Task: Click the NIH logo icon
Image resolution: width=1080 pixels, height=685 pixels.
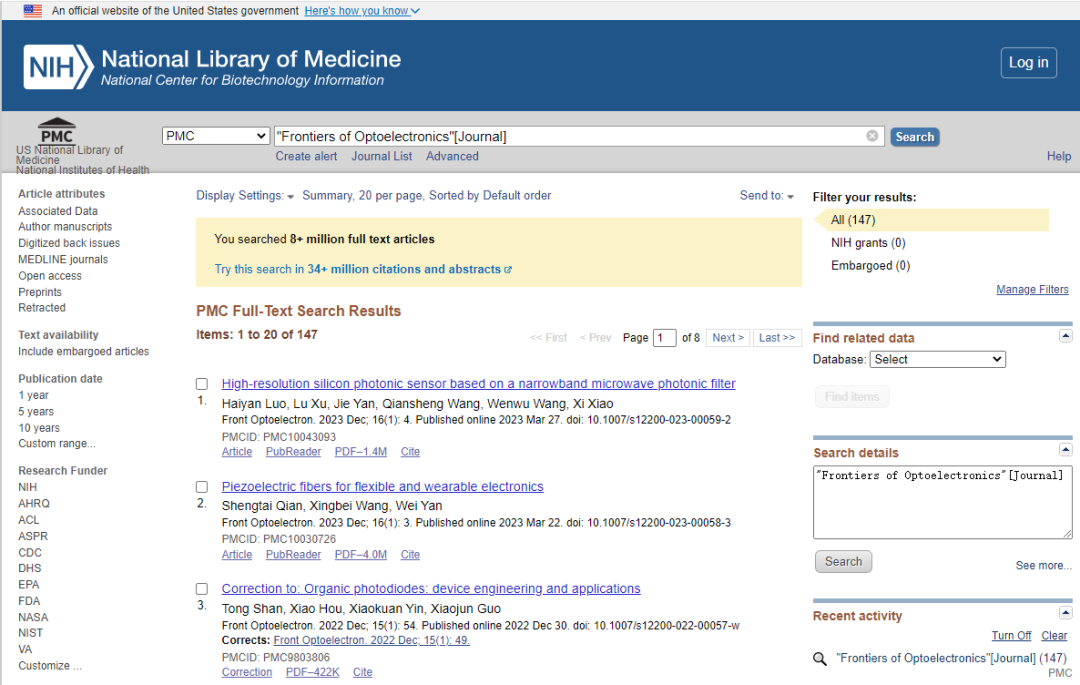Action: (x=59, y=67)
